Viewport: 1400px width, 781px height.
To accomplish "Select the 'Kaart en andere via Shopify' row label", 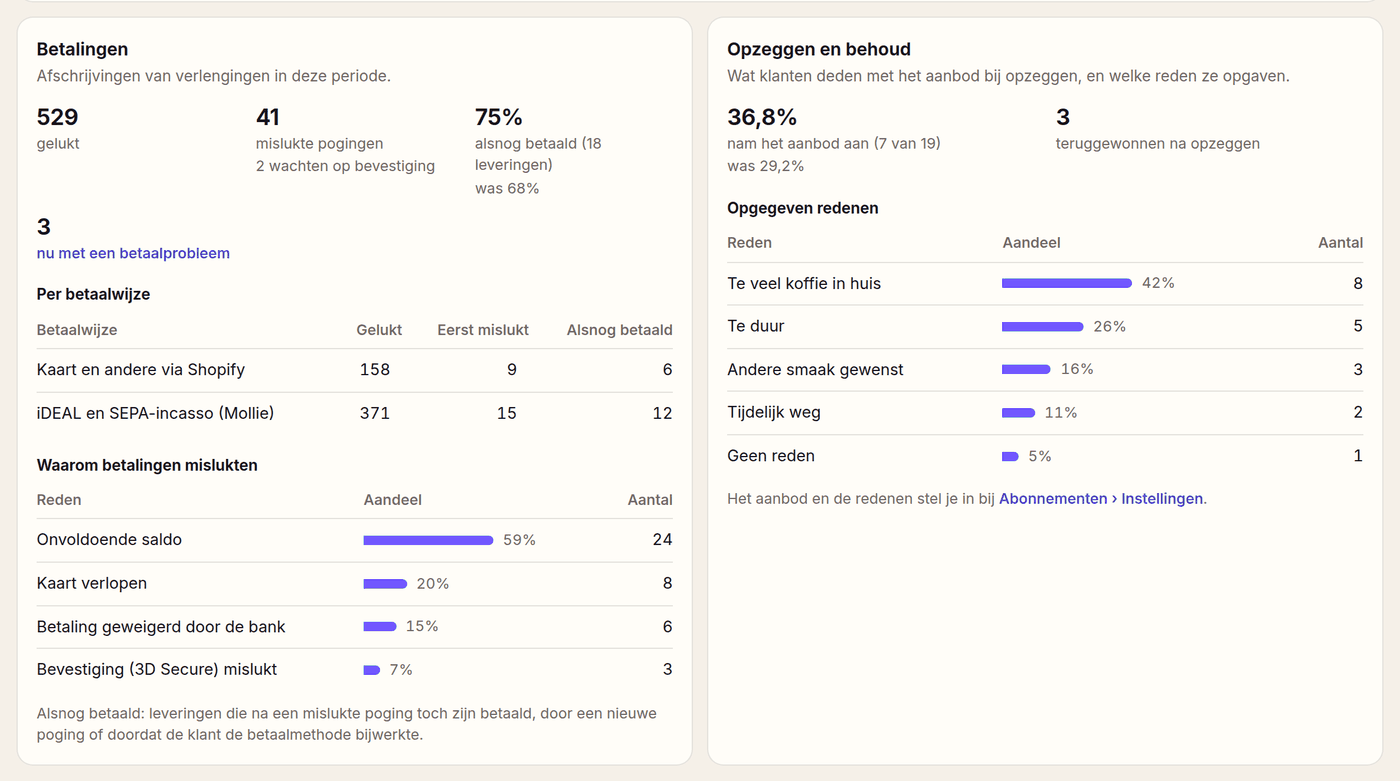I will pyautogui.click(x=141, y=370).
